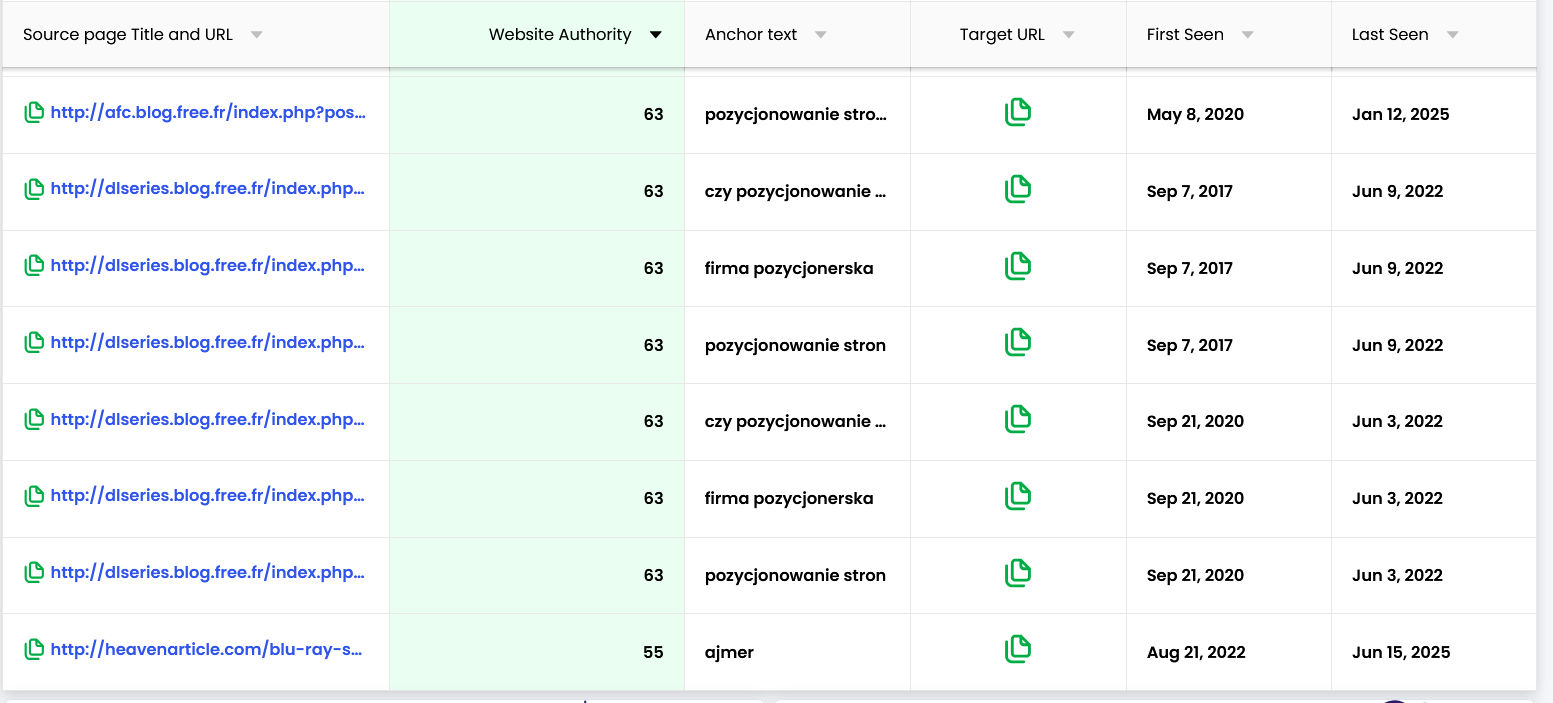Copy target URL for firma pozycjonerska, Jun 3, 2022 row
Screen dimensions: 1553x703
coord(1017,496)
